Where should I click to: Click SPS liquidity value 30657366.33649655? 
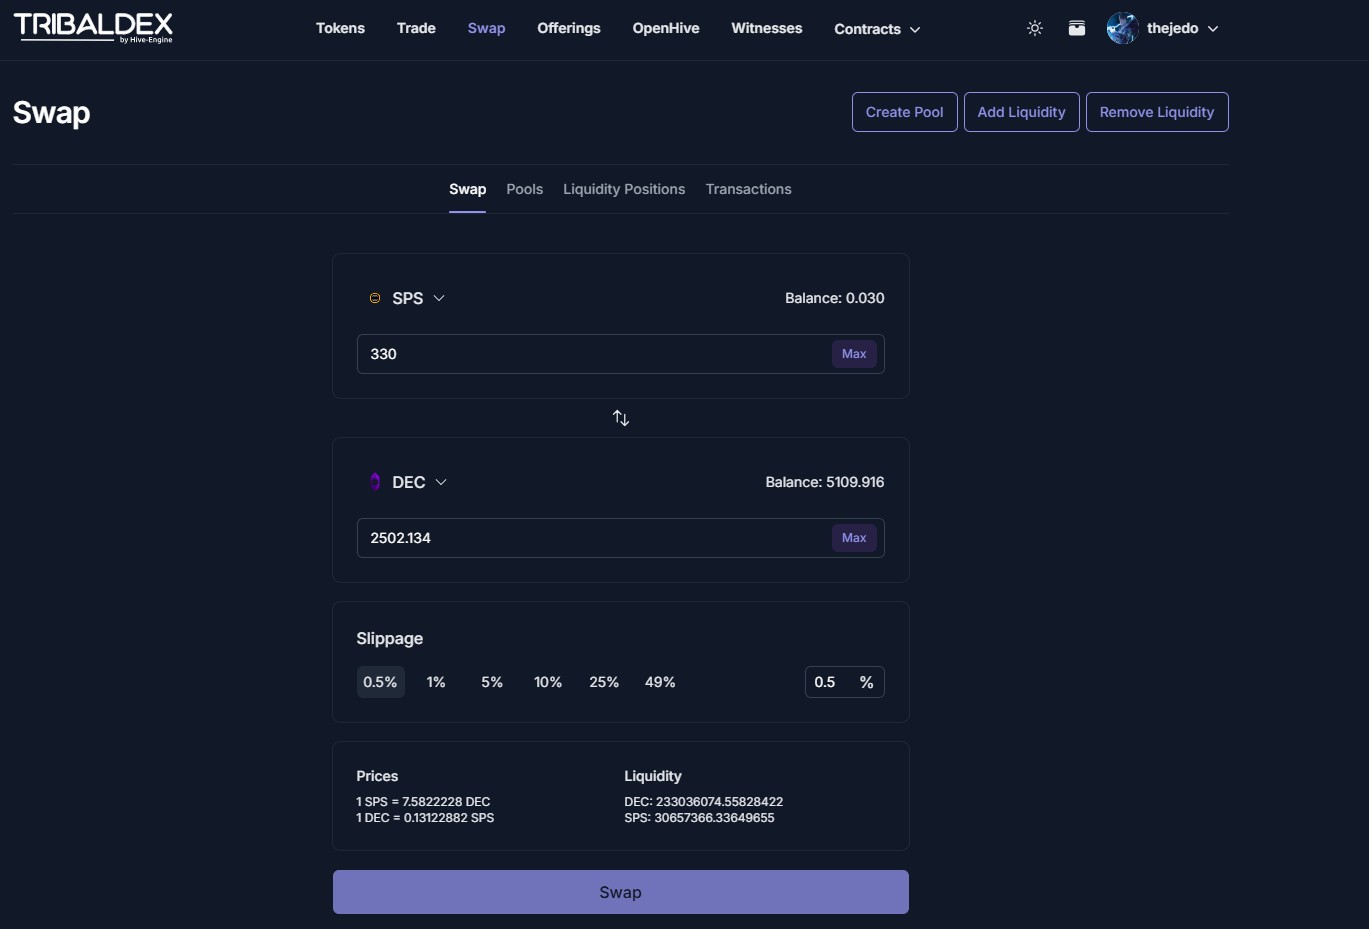point(699,818)
